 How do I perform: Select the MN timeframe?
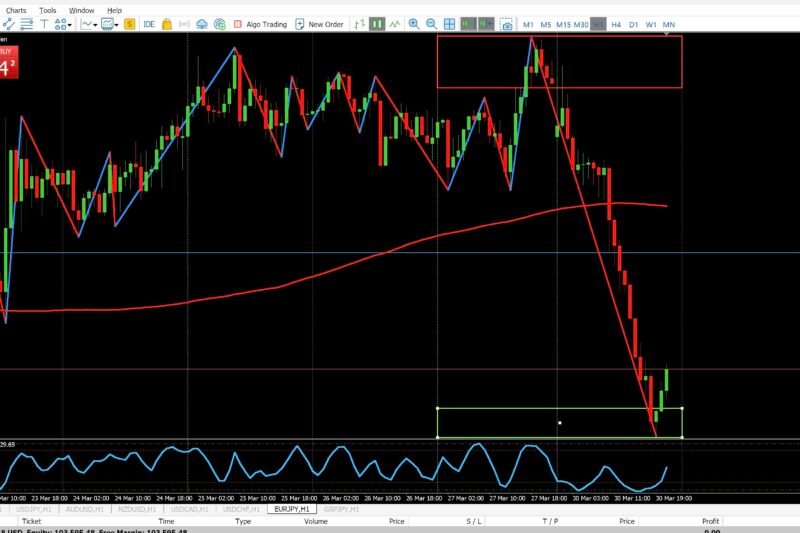[x=668, y=24]
